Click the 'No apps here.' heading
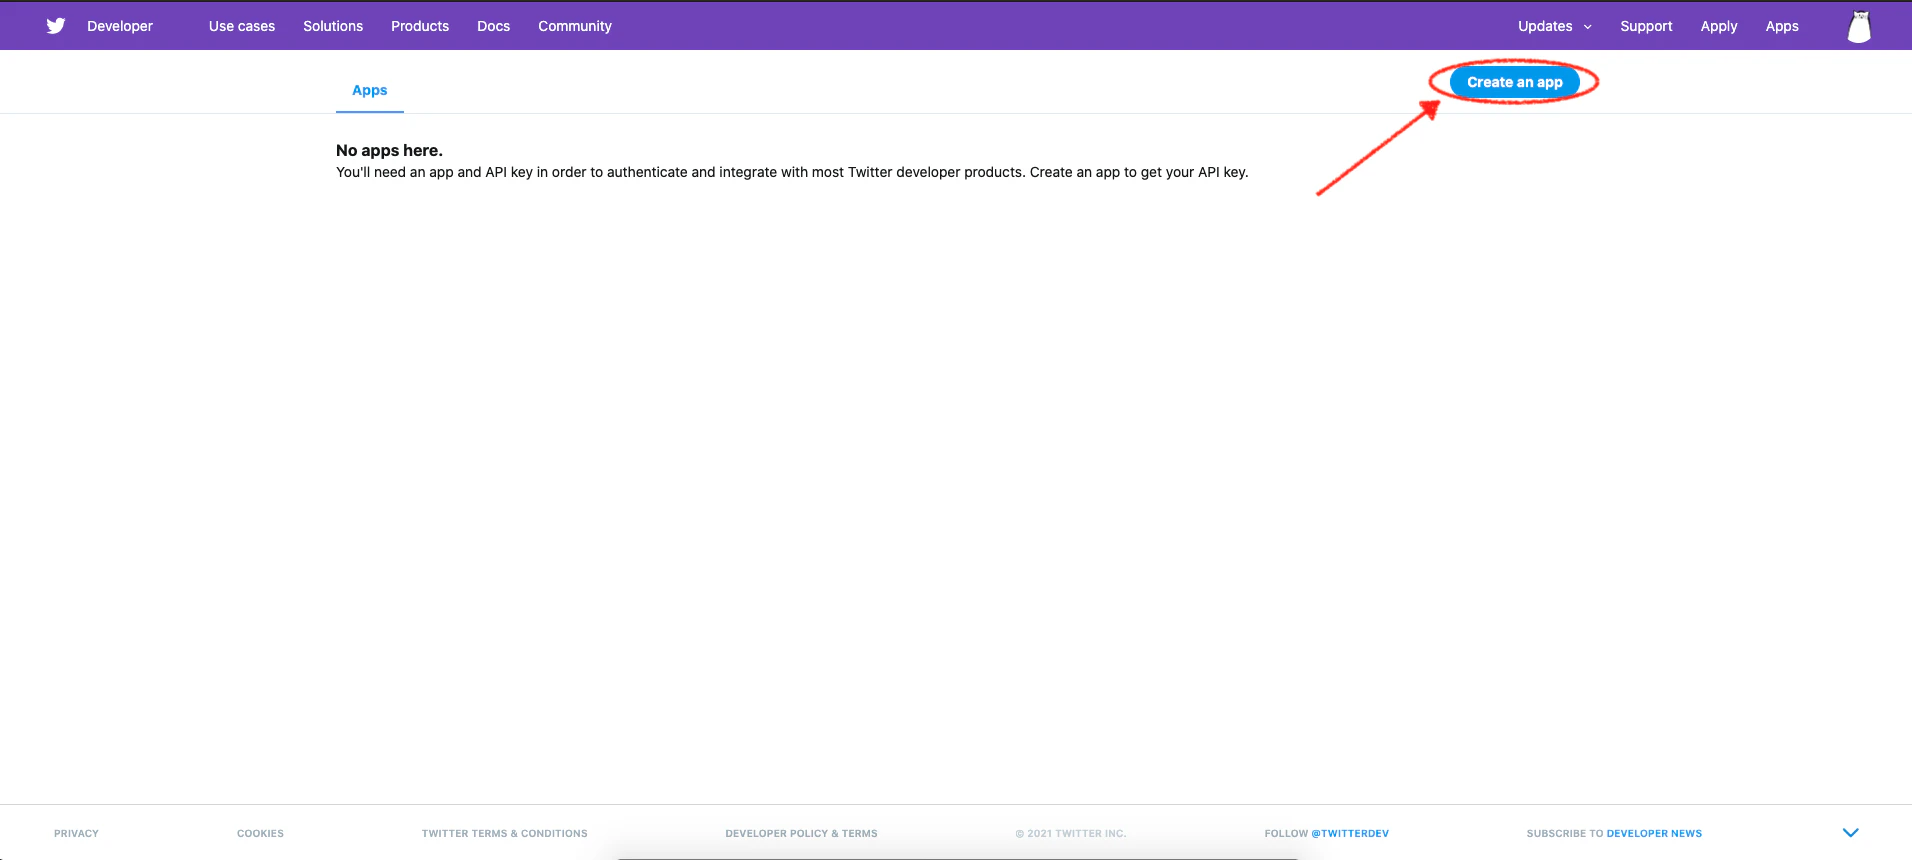This screenshot has height=860, width=1912. 389,150
